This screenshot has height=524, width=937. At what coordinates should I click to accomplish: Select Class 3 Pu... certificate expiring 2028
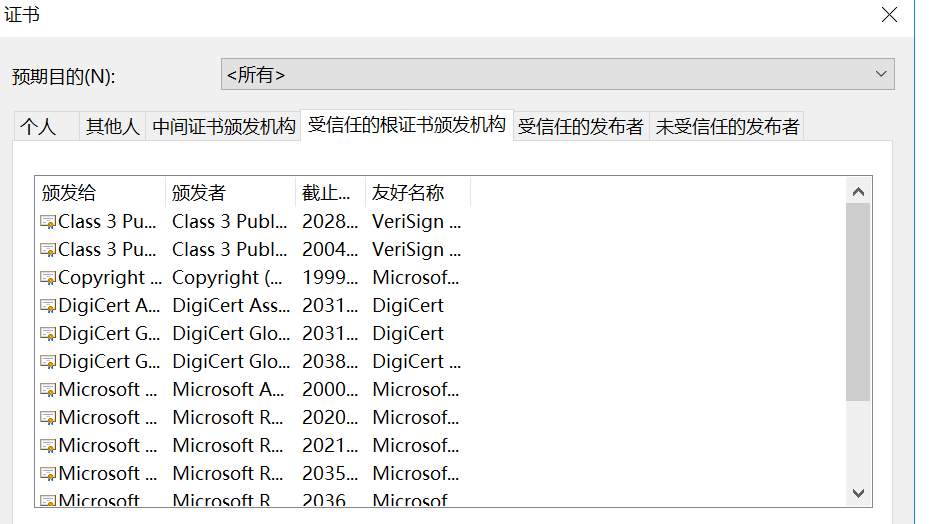click(108, 222)
